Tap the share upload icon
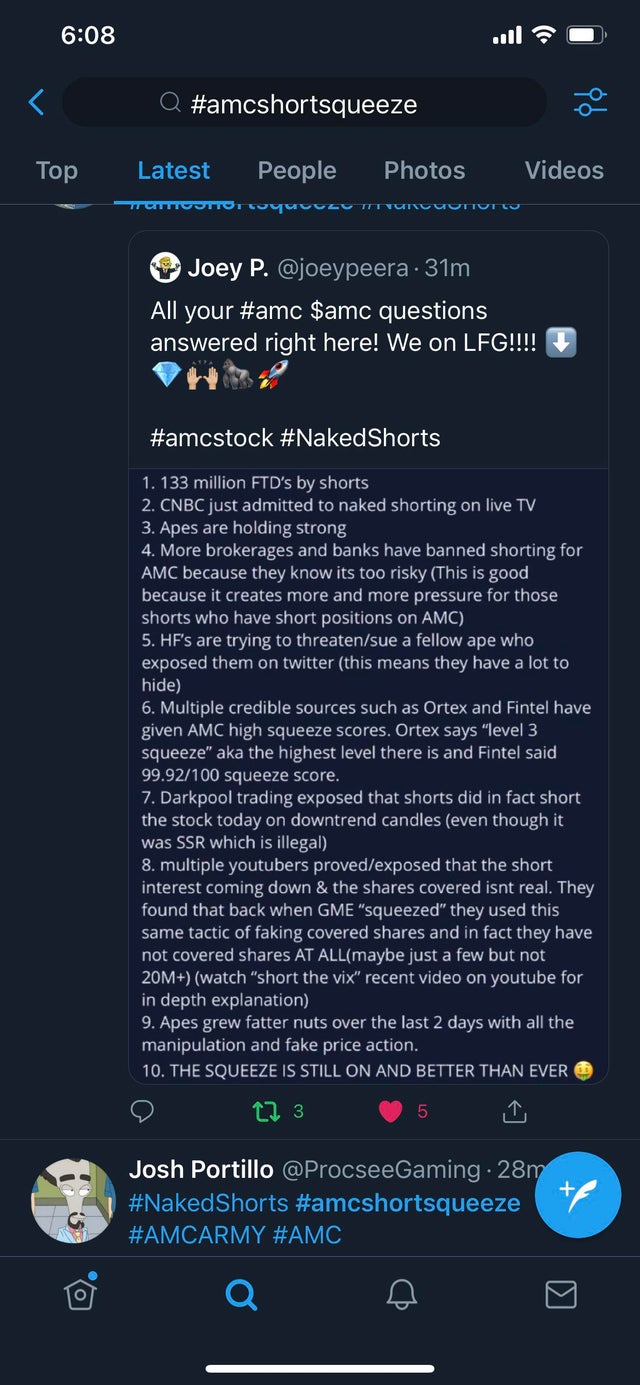Viewport: 640px width, 1385px height. [514, 1110]
